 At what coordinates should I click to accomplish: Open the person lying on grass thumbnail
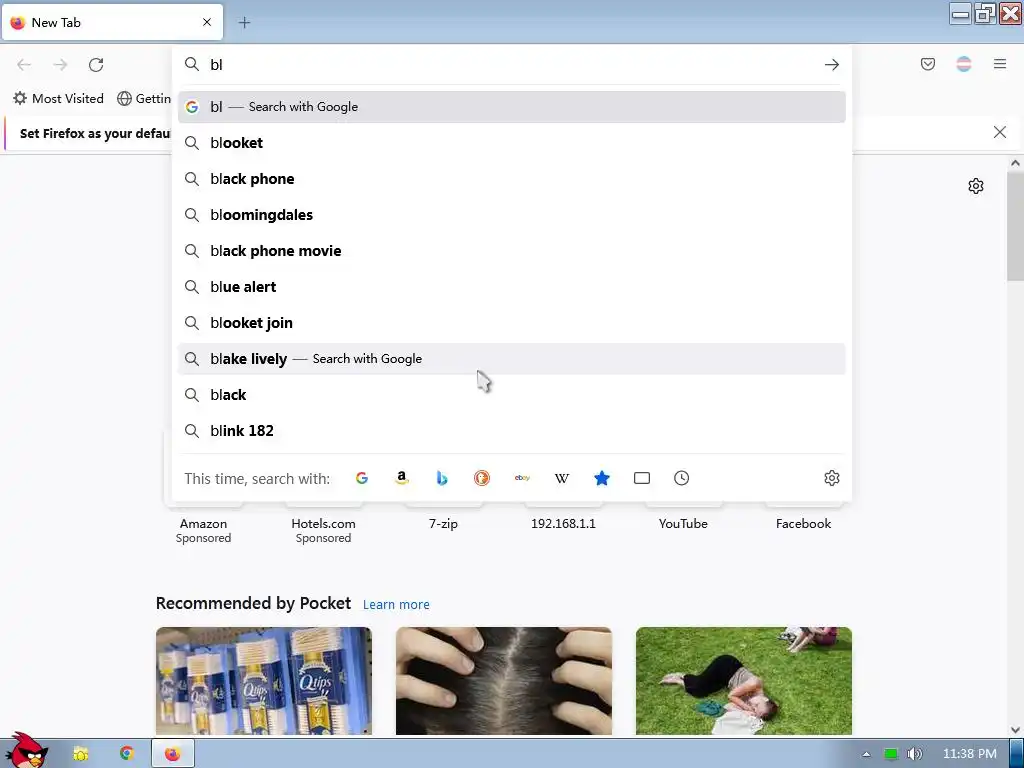[744, 681]
